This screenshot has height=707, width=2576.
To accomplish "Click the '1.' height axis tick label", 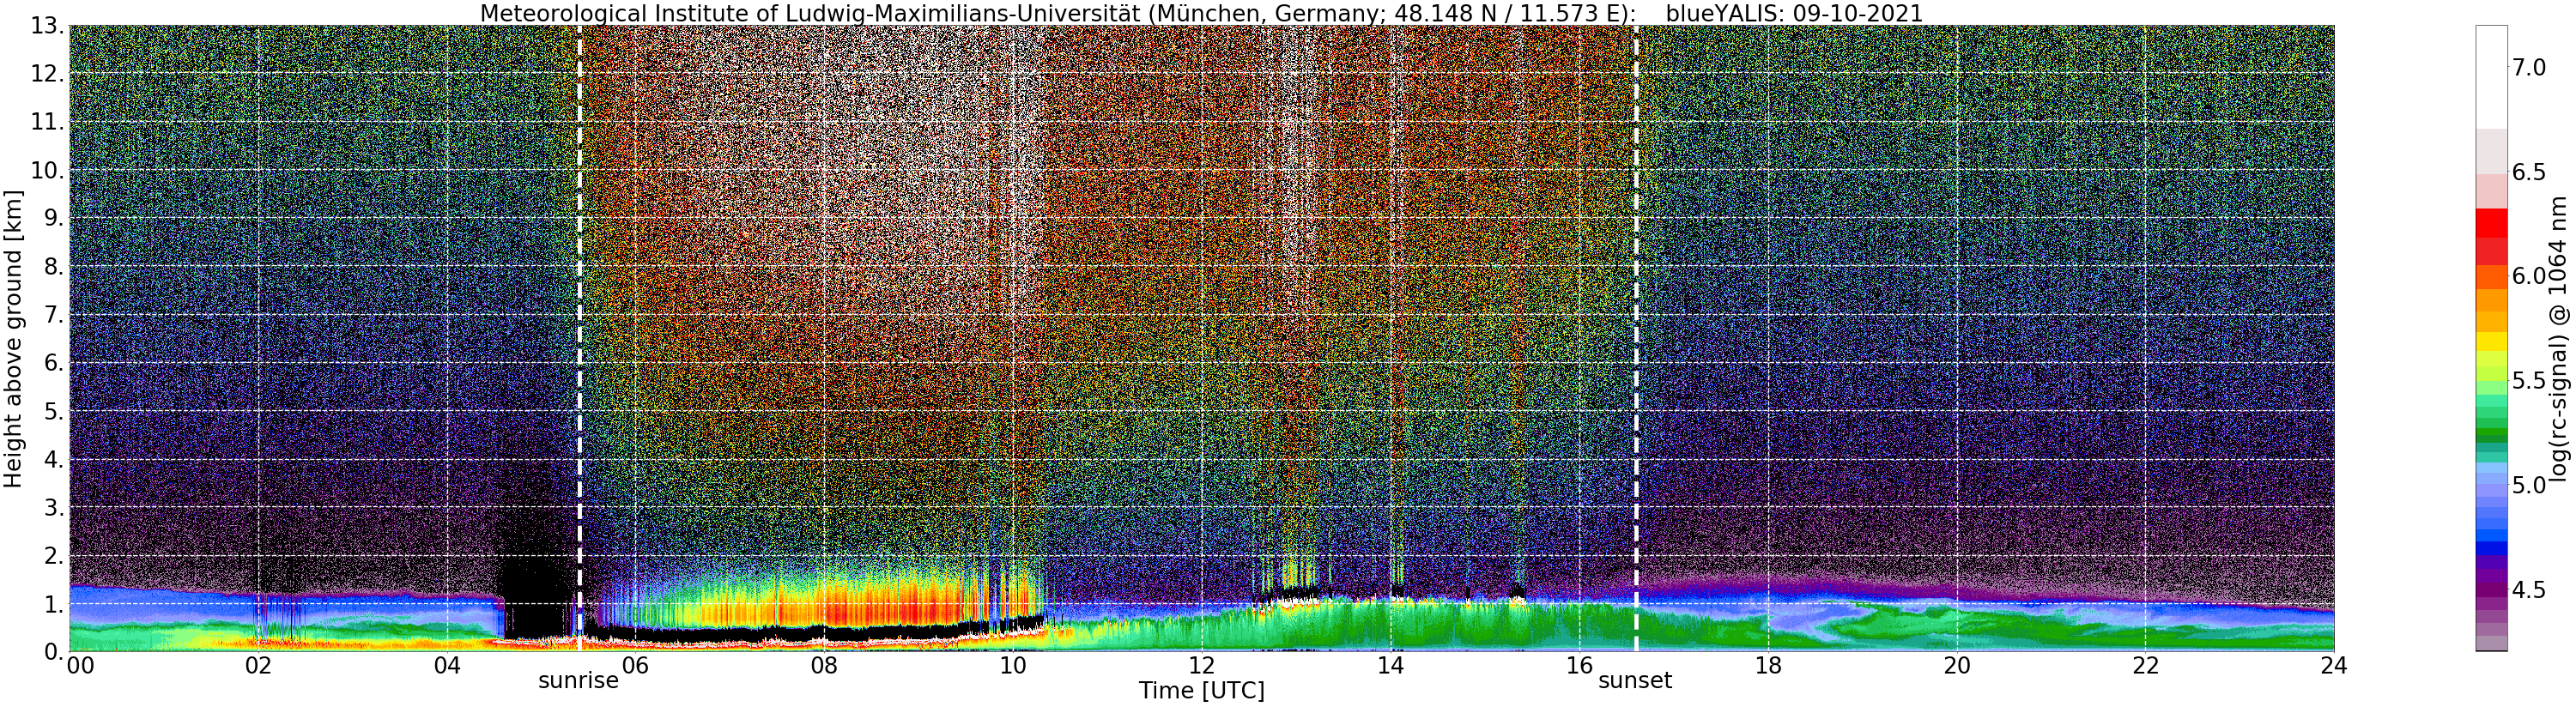I will click(52, 604).
